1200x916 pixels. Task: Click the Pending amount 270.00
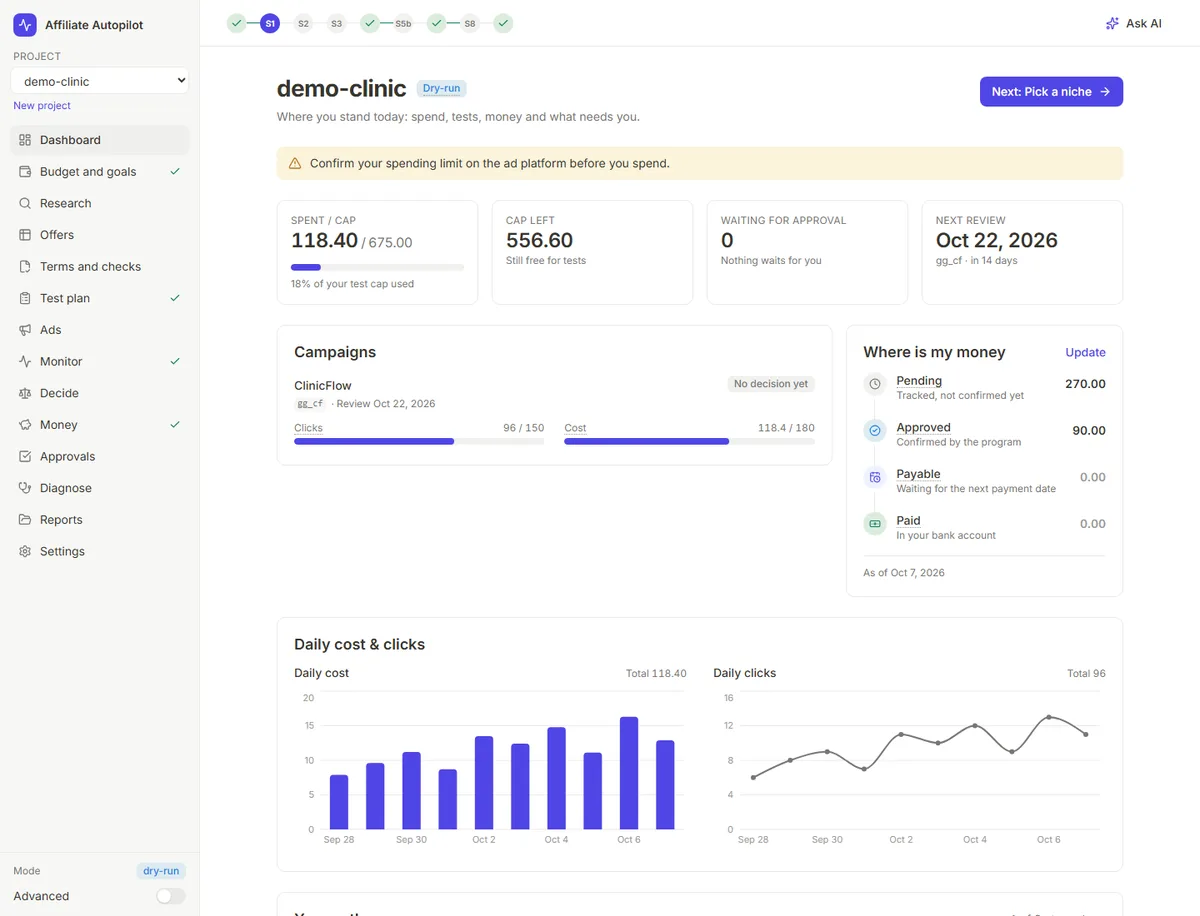[x=1085, y=384]
